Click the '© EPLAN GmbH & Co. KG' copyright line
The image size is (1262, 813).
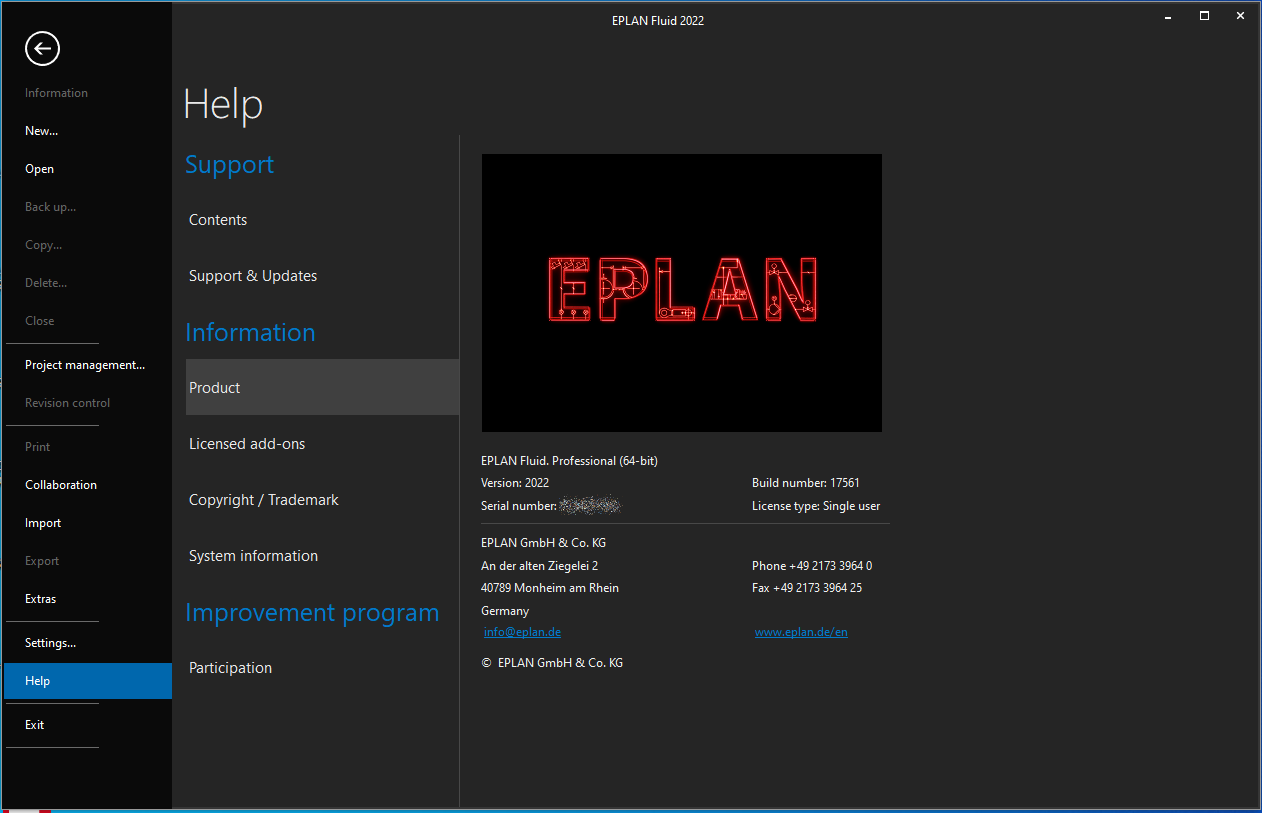pyautogui.click(x=552, y=663)
